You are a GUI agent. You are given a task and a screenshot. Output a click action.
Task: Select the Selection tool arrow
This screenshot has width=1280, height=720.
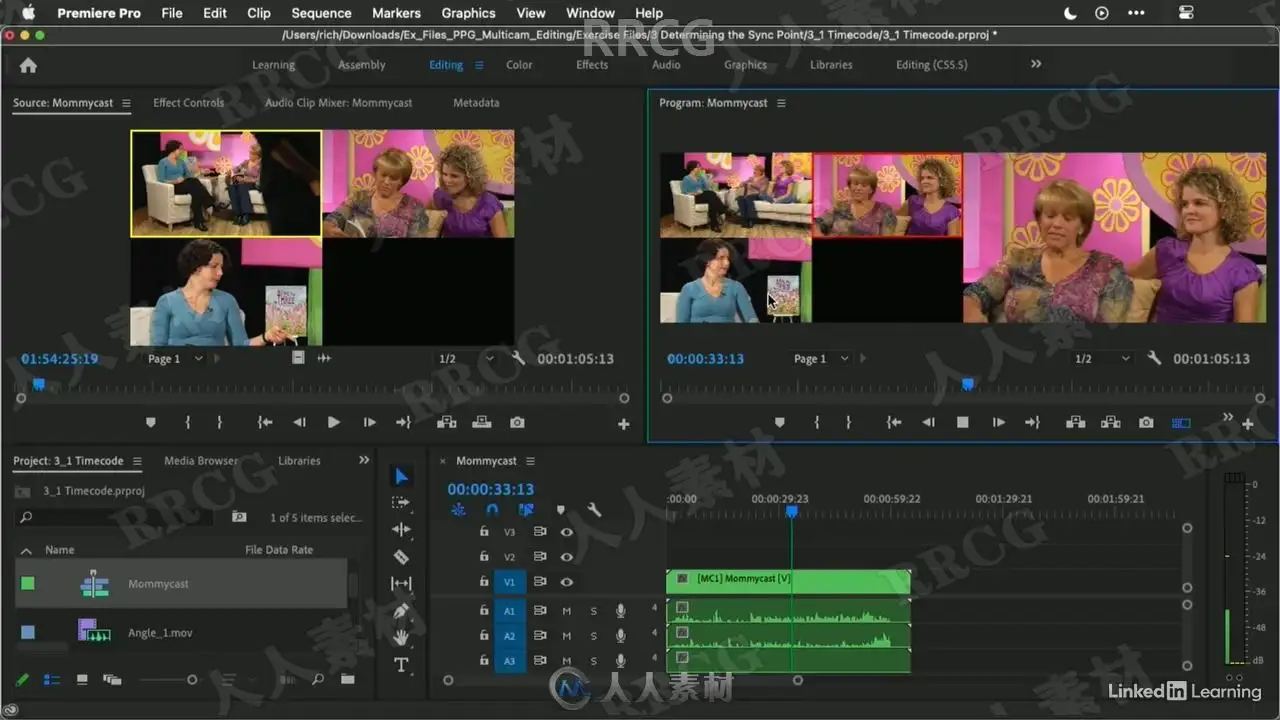(x=401, y=476)
